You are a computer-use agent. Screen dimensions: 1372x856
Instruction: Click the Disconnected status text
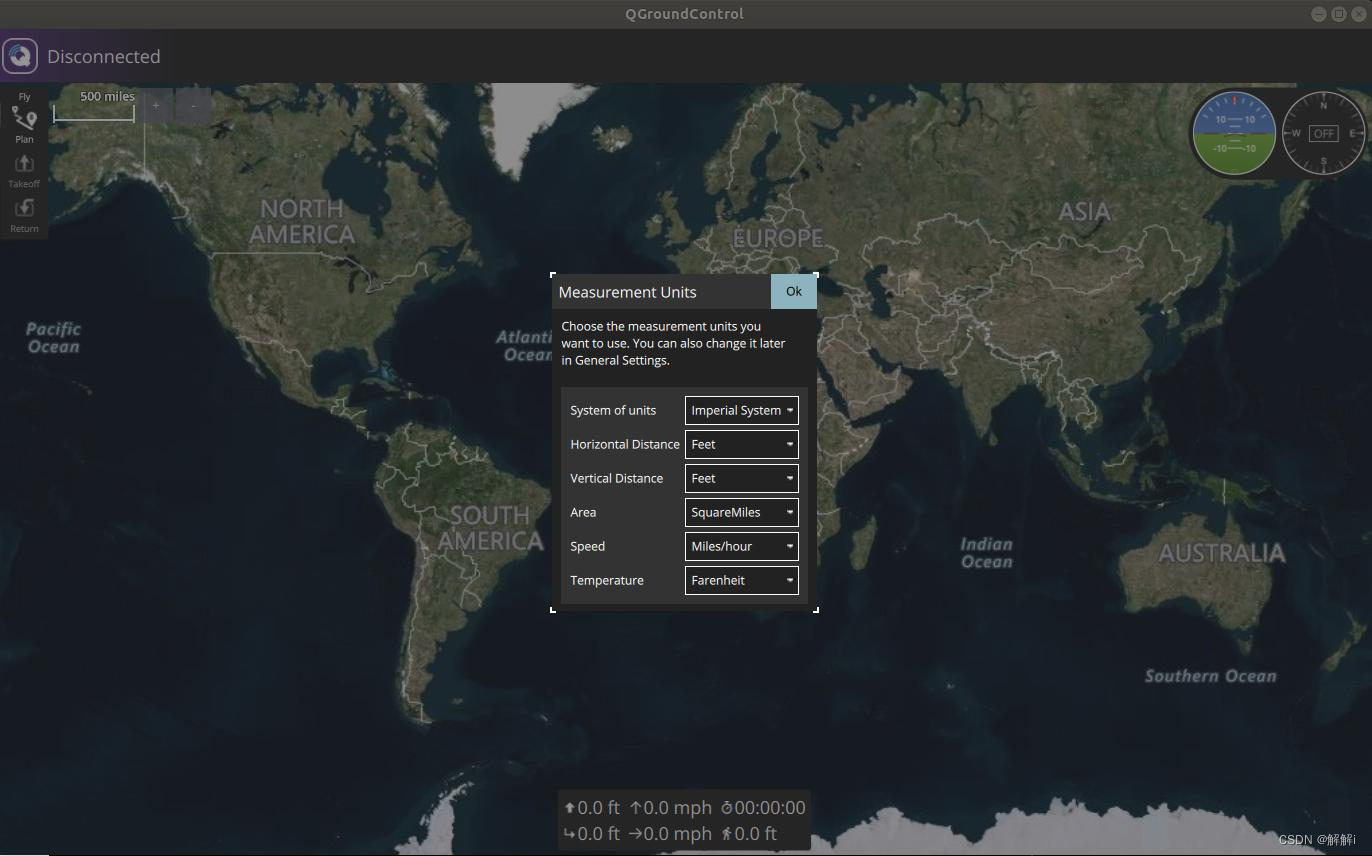tap(104, 57)
